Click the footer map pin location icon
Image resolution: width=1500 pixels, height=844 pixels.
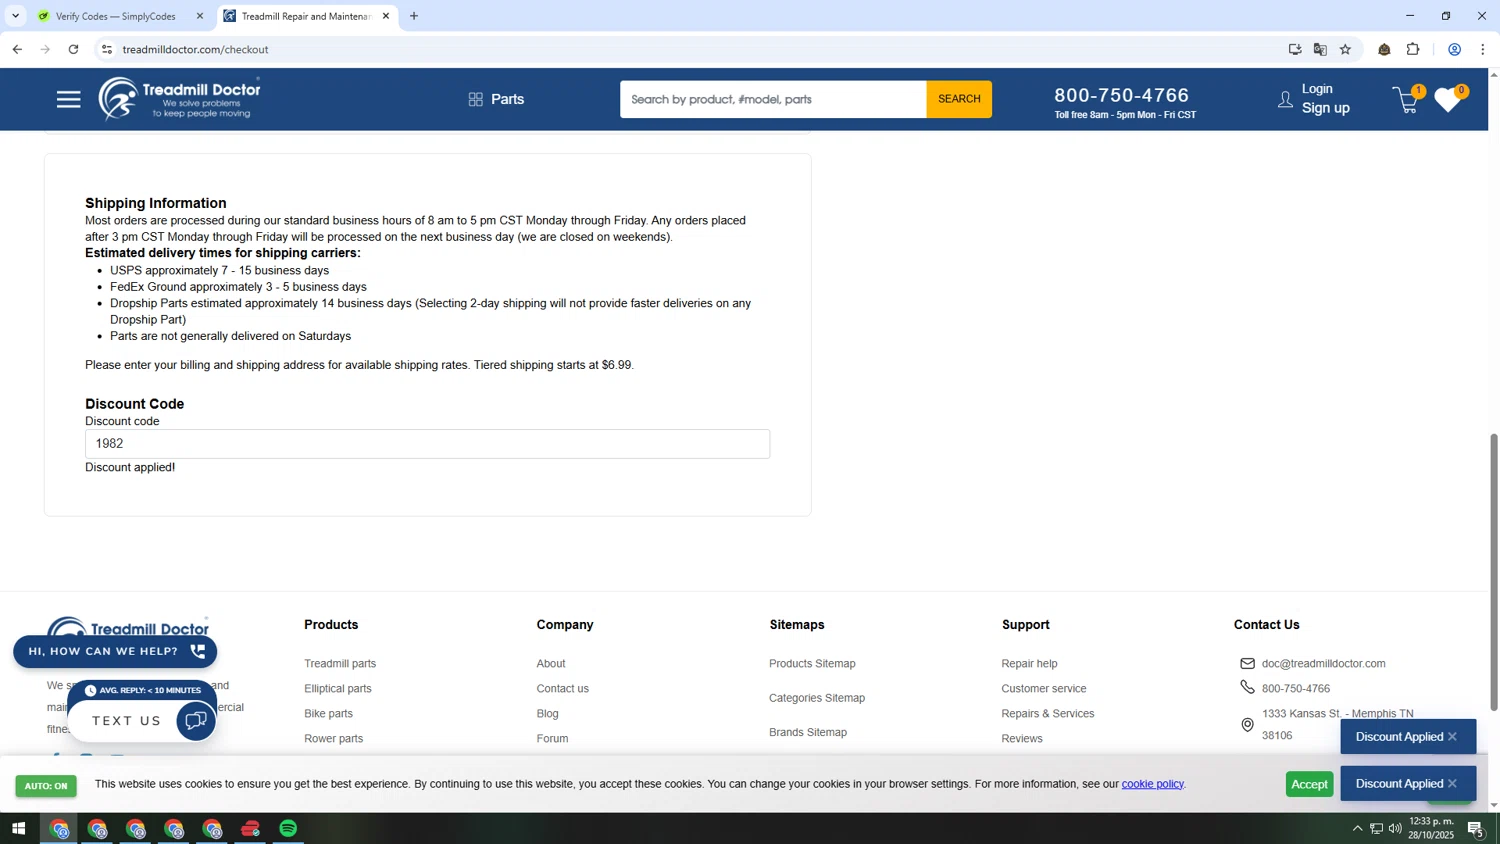tap(1247, 725)
